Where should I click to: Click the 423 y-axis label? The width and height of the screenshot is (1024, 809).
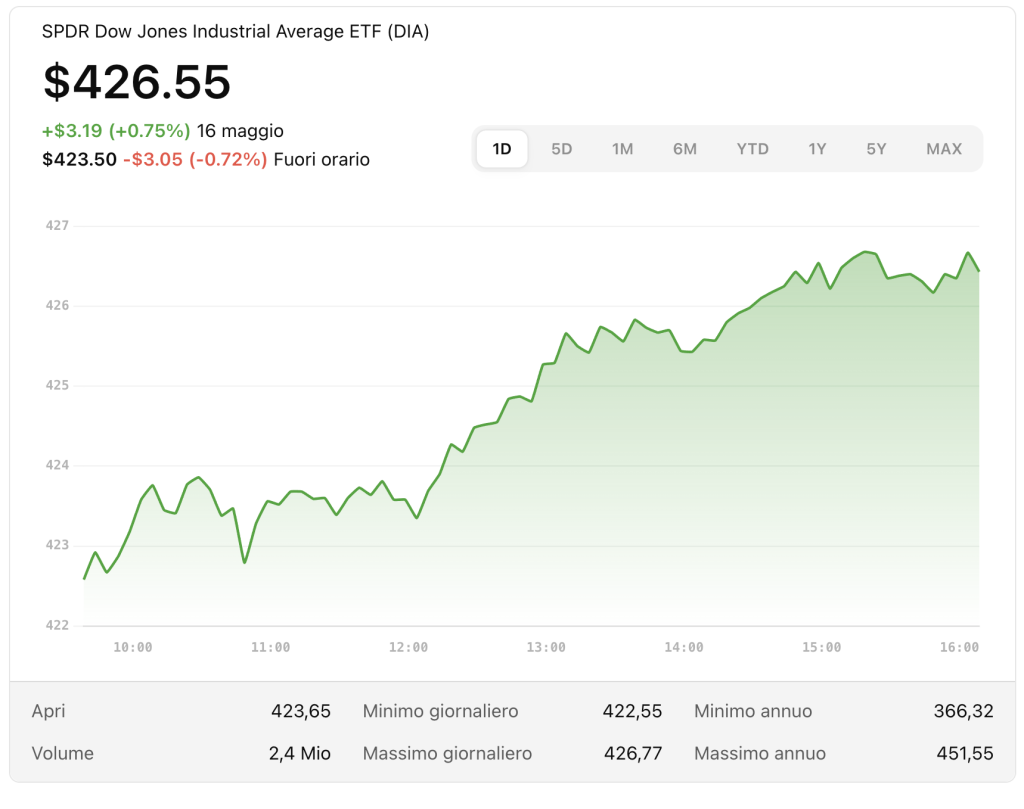pyautogui.click(x=57, y=545)
